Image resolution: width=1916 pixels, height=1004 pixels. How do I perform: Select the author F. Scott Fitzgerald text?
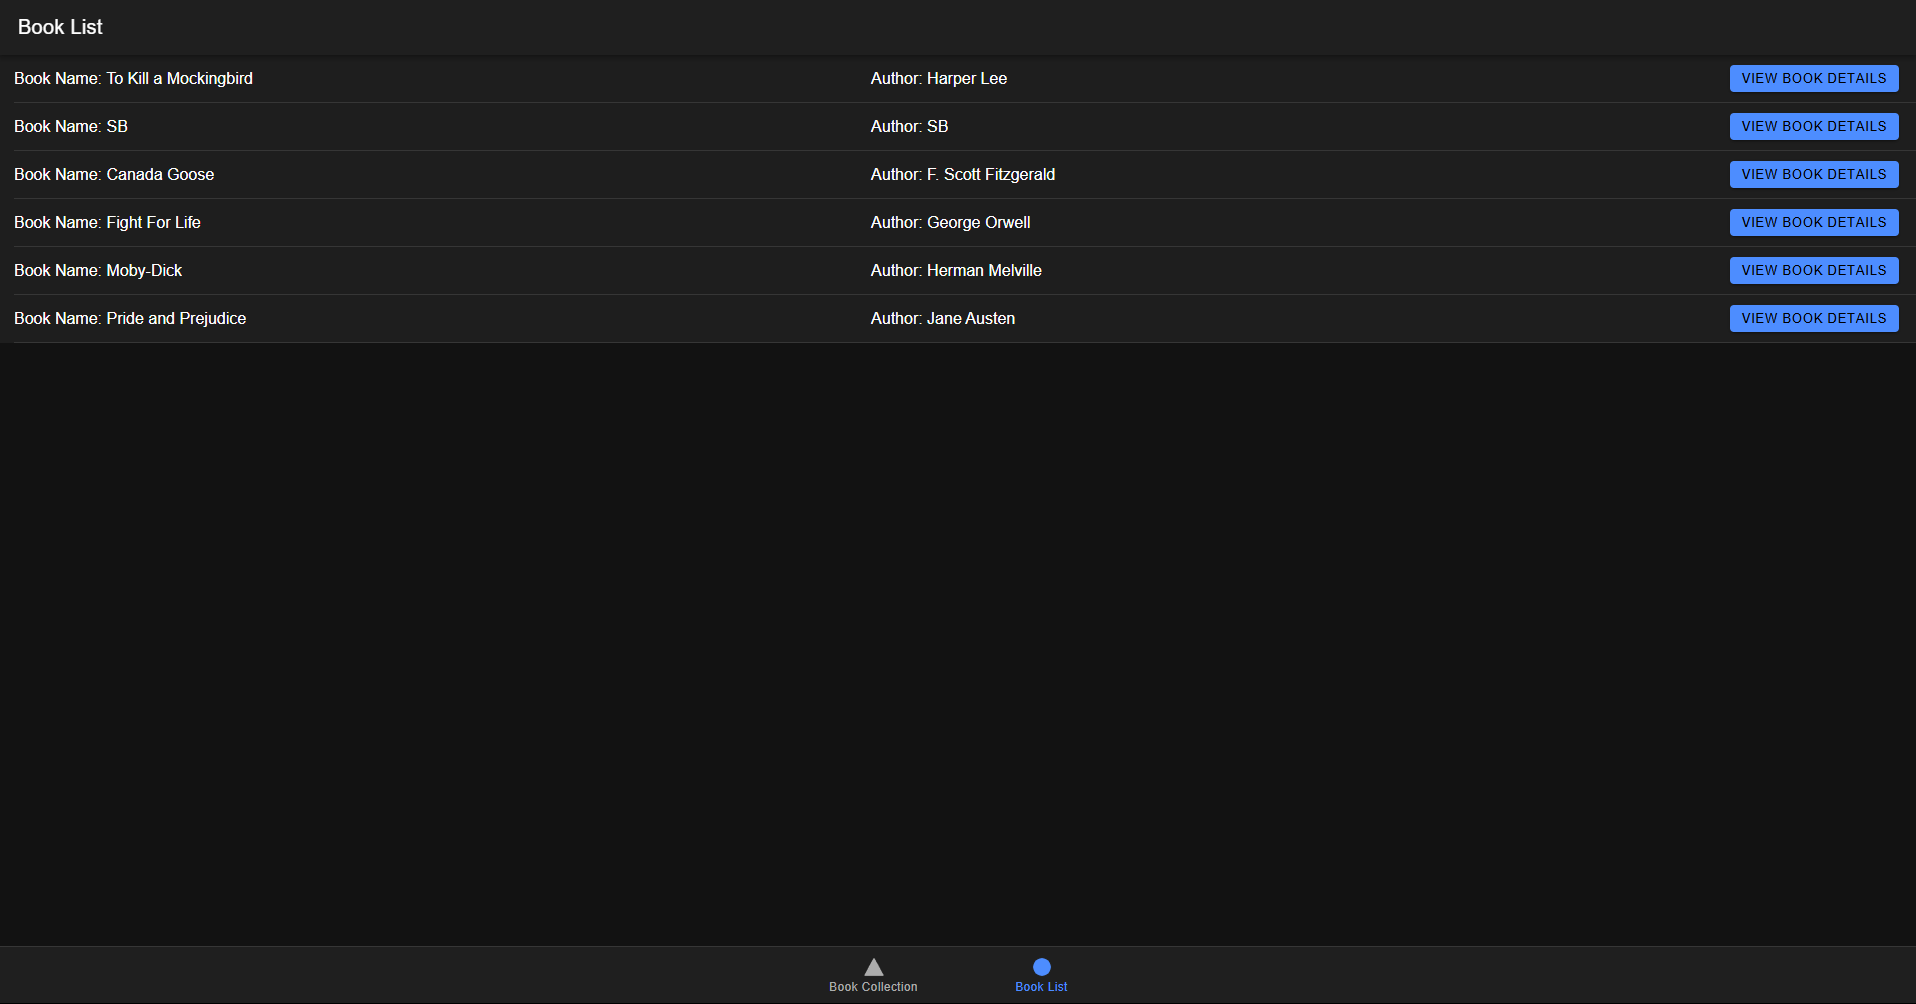(x=962, y=175)
